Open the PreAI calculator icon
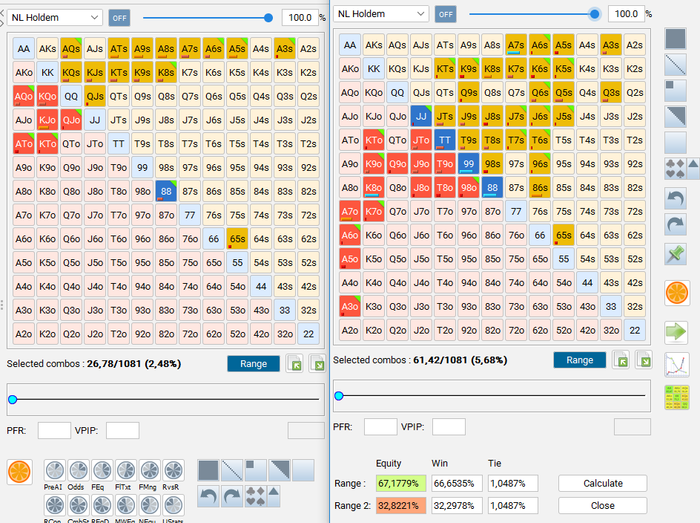This screenshot has width=700, height=523. (55, 470)
